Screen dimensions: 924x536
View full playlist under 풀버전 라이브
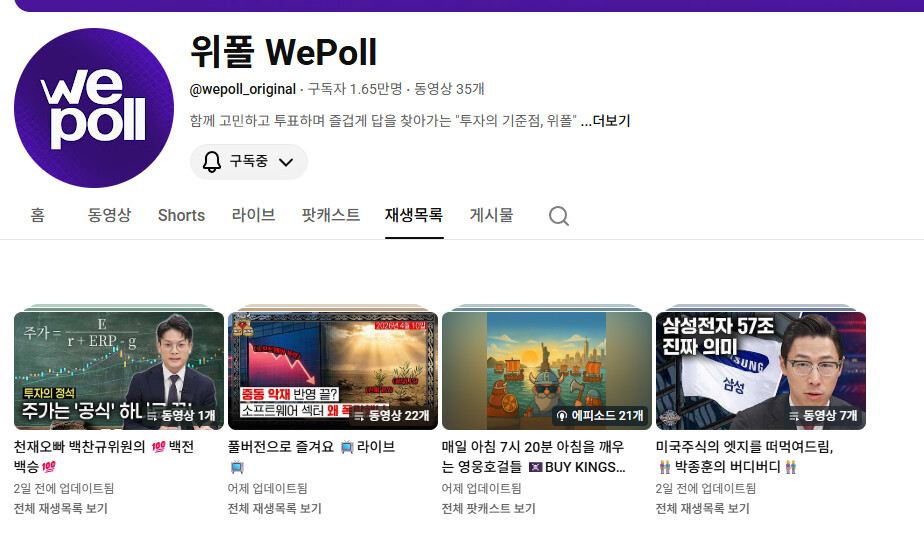pyautogui.click(x=275, y=508)
